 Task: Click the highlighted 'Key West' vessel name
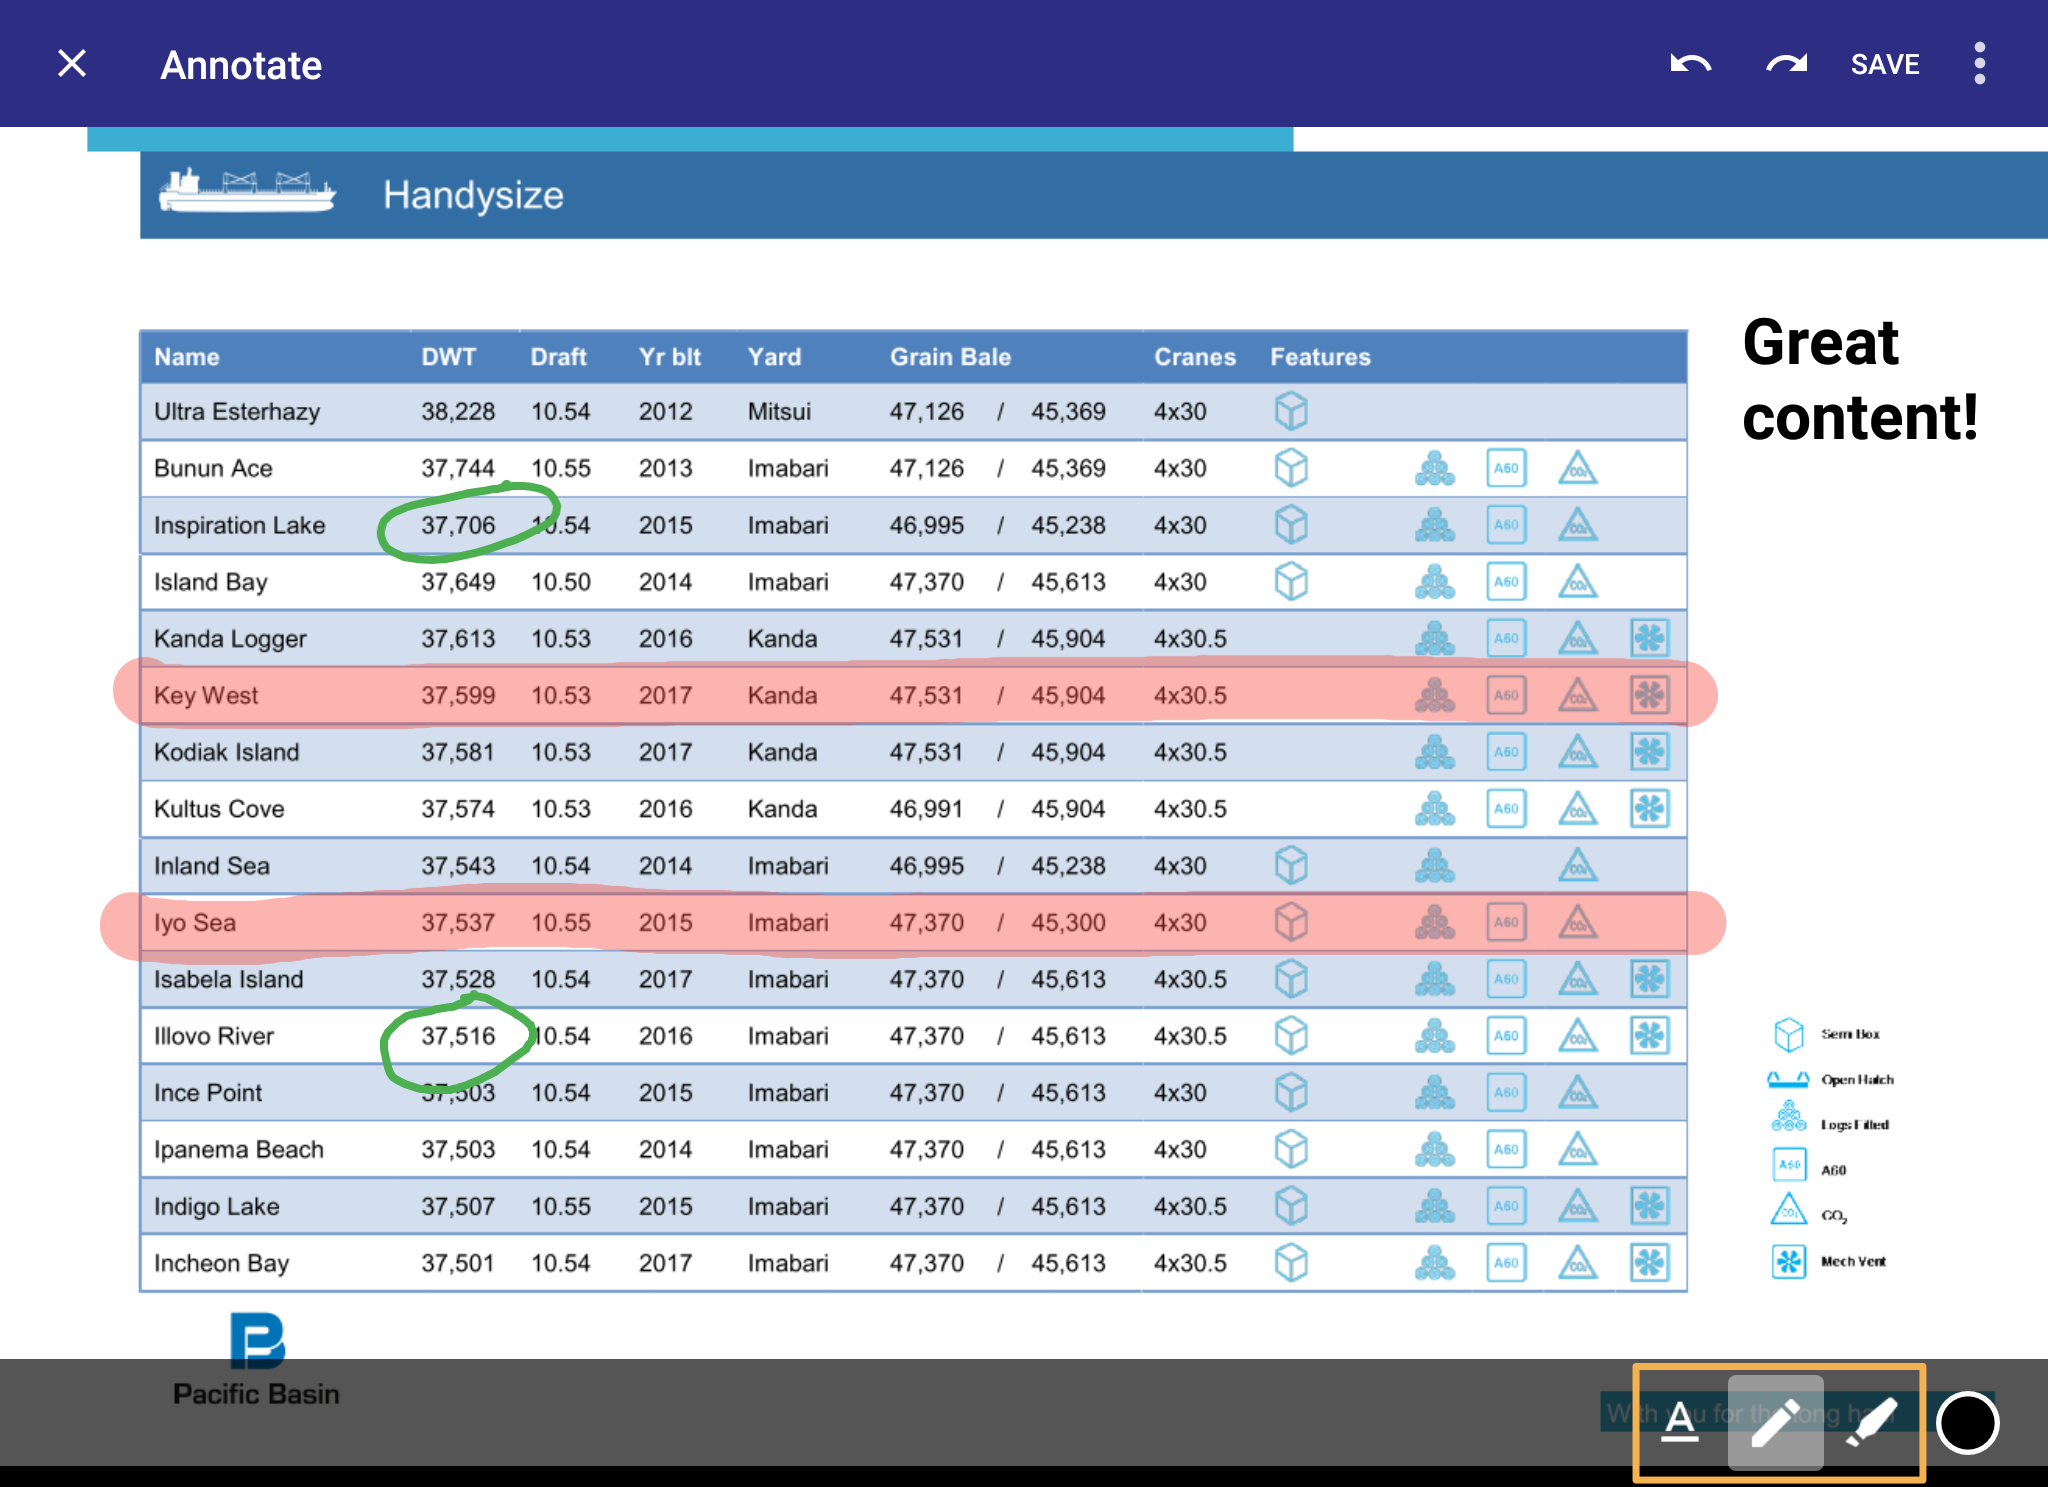coord(206,696)
